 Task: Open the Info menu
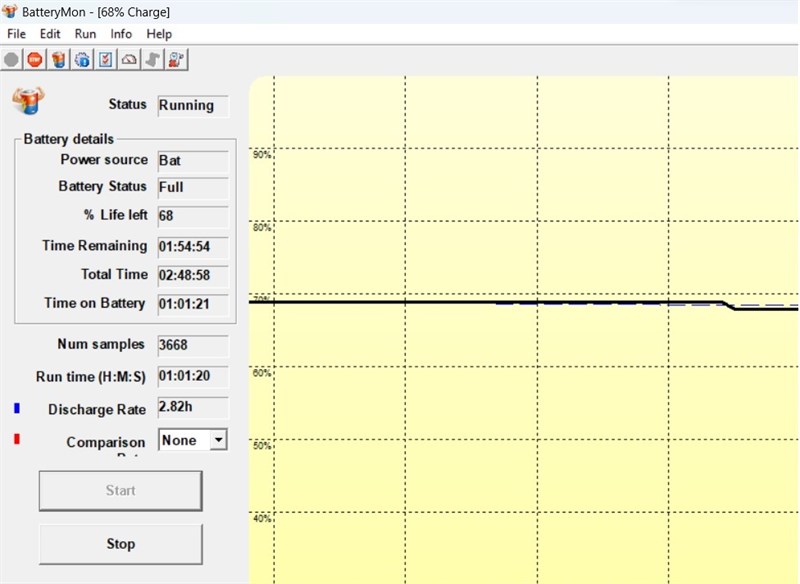pyautogui.click(x=121, y=34)
